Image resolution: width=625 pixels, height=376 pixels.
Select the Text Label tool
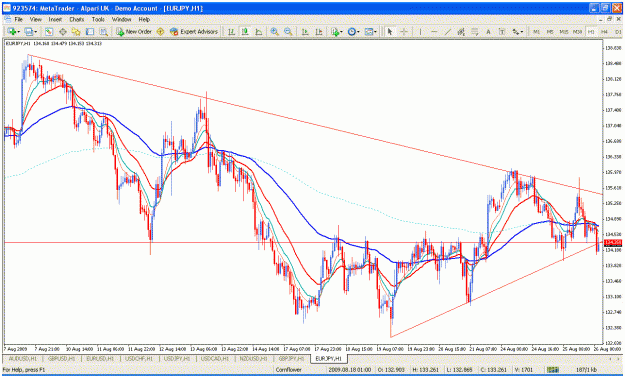point(502,31)
